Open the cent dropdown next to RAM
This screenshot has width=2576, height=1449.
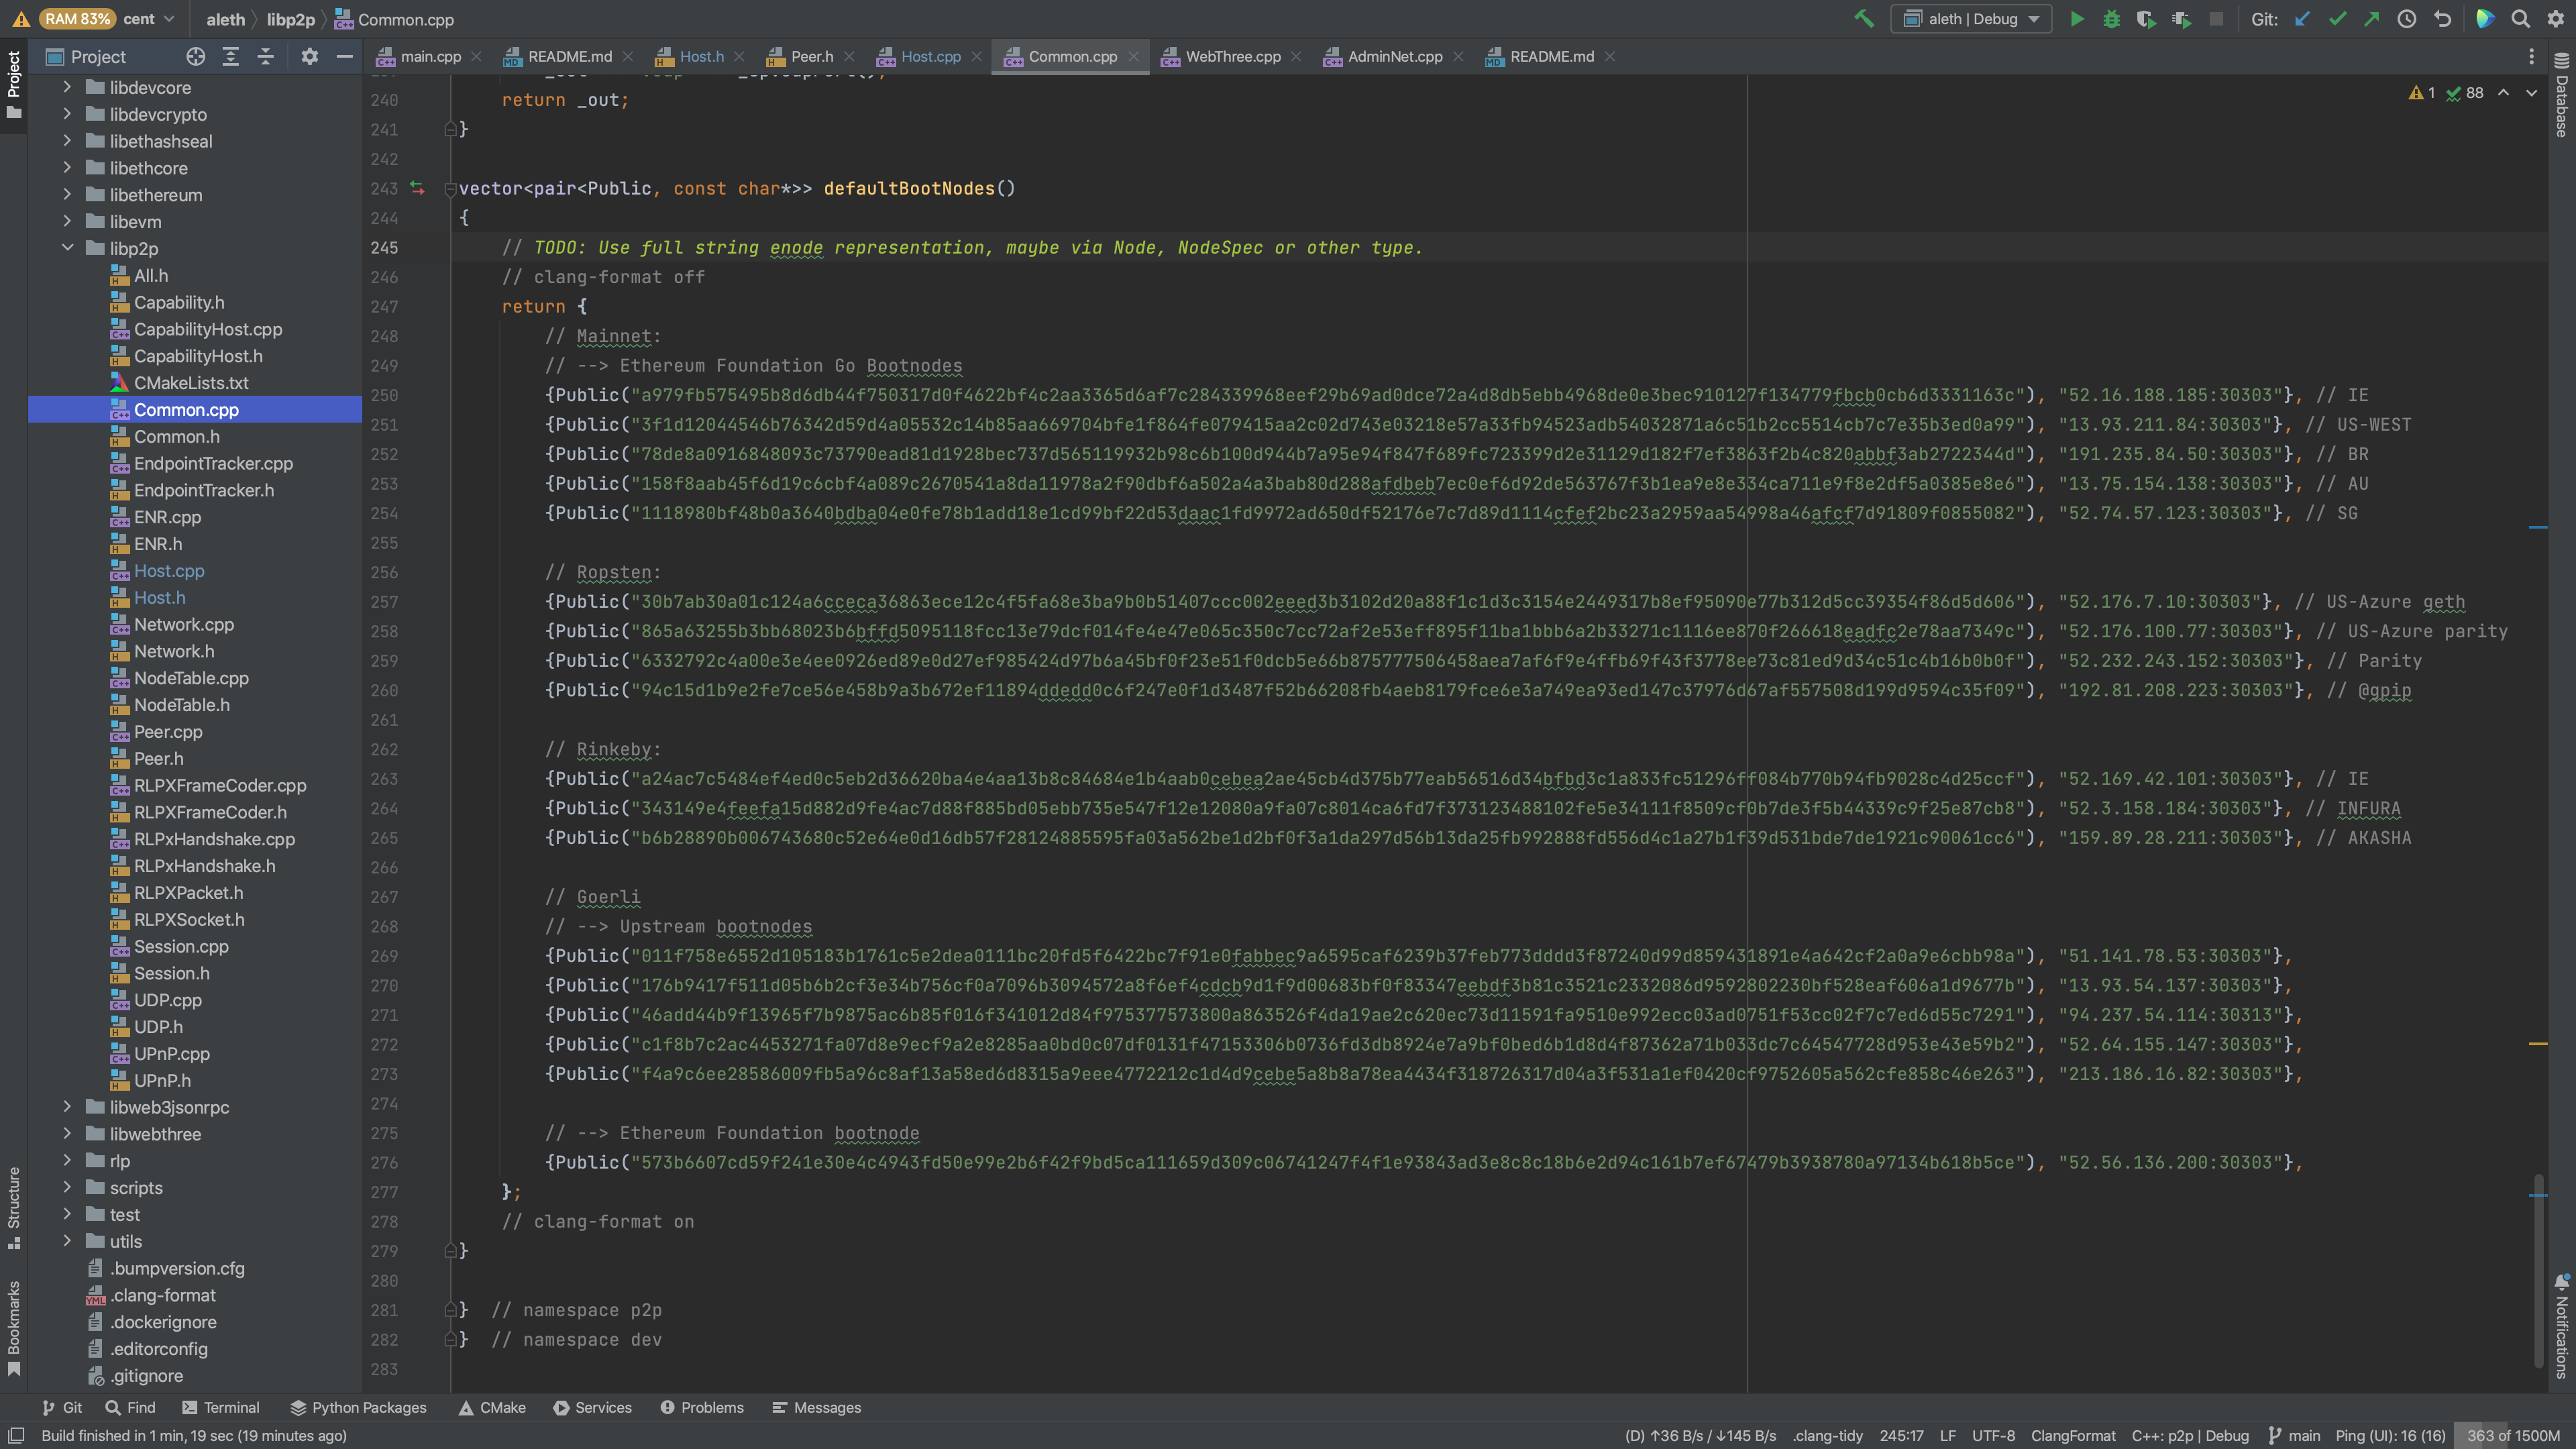[x=149, y=19]
